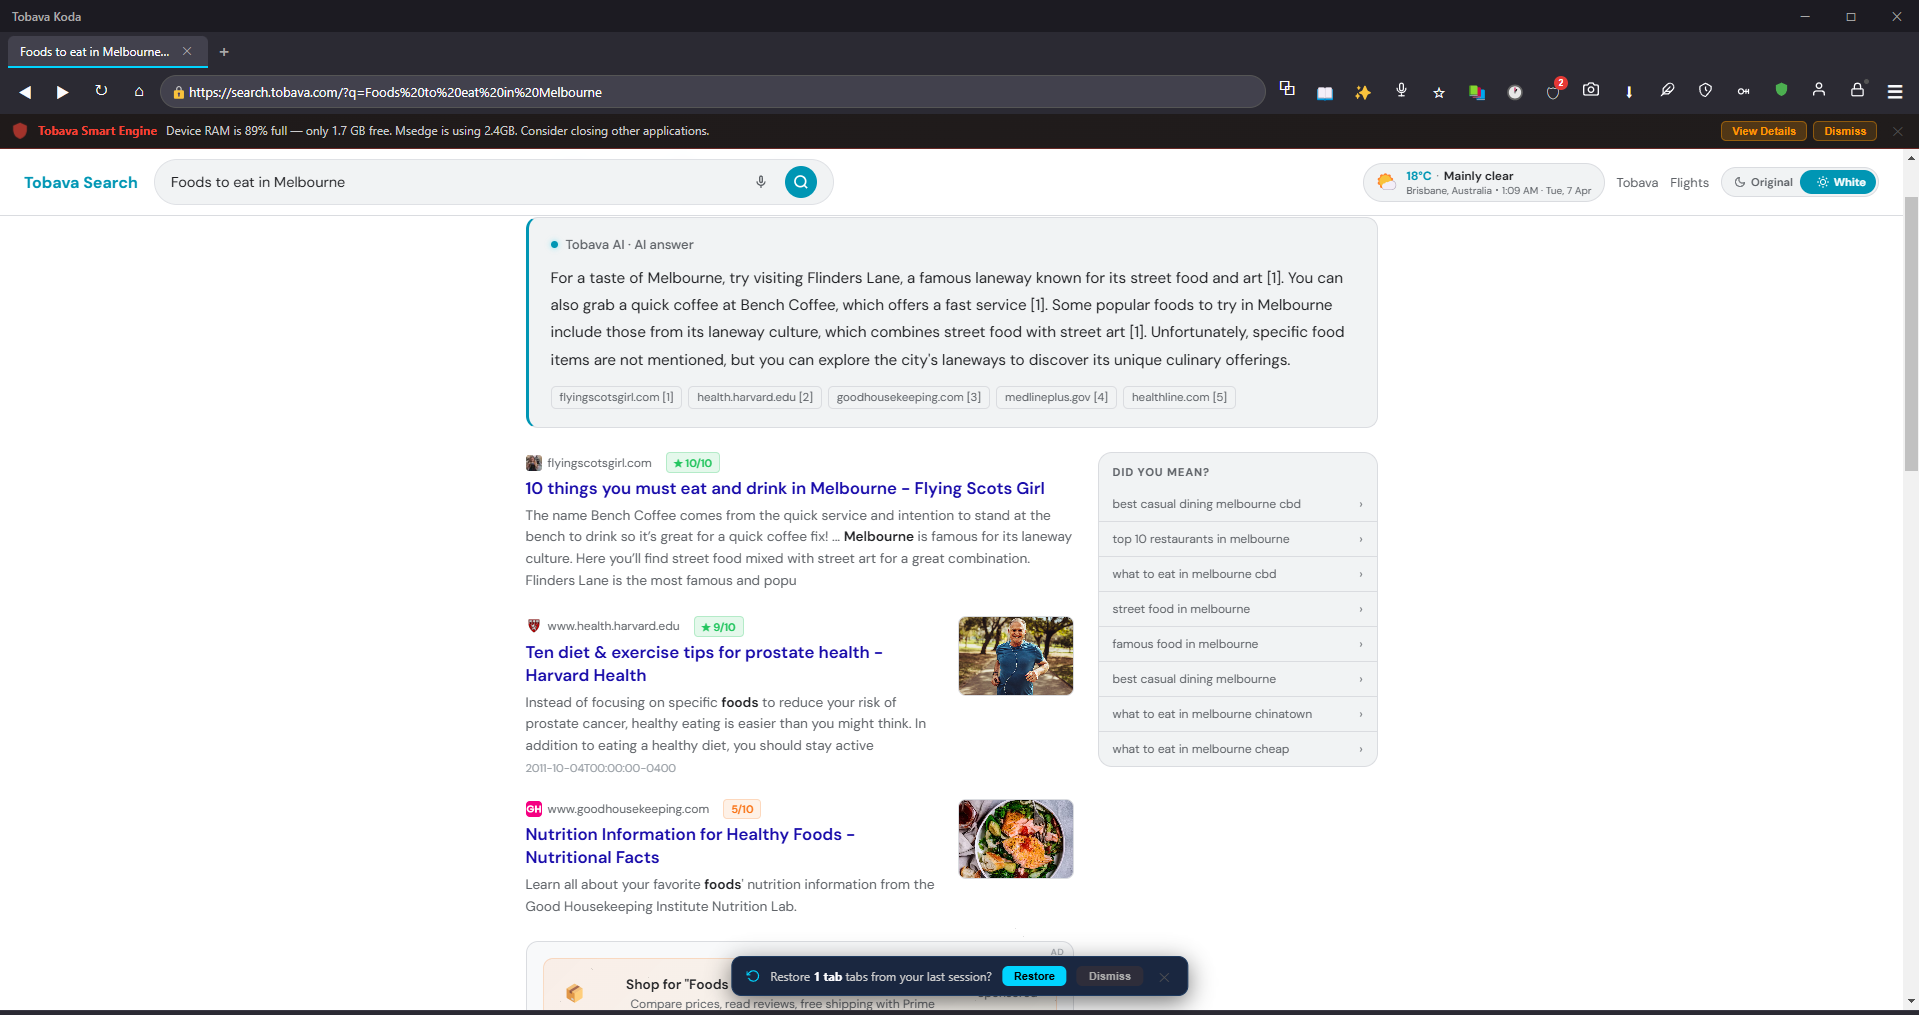Open downloads arrow icon
The height and width of the screenshot is (1015, 1919).
pos(1629,92)
